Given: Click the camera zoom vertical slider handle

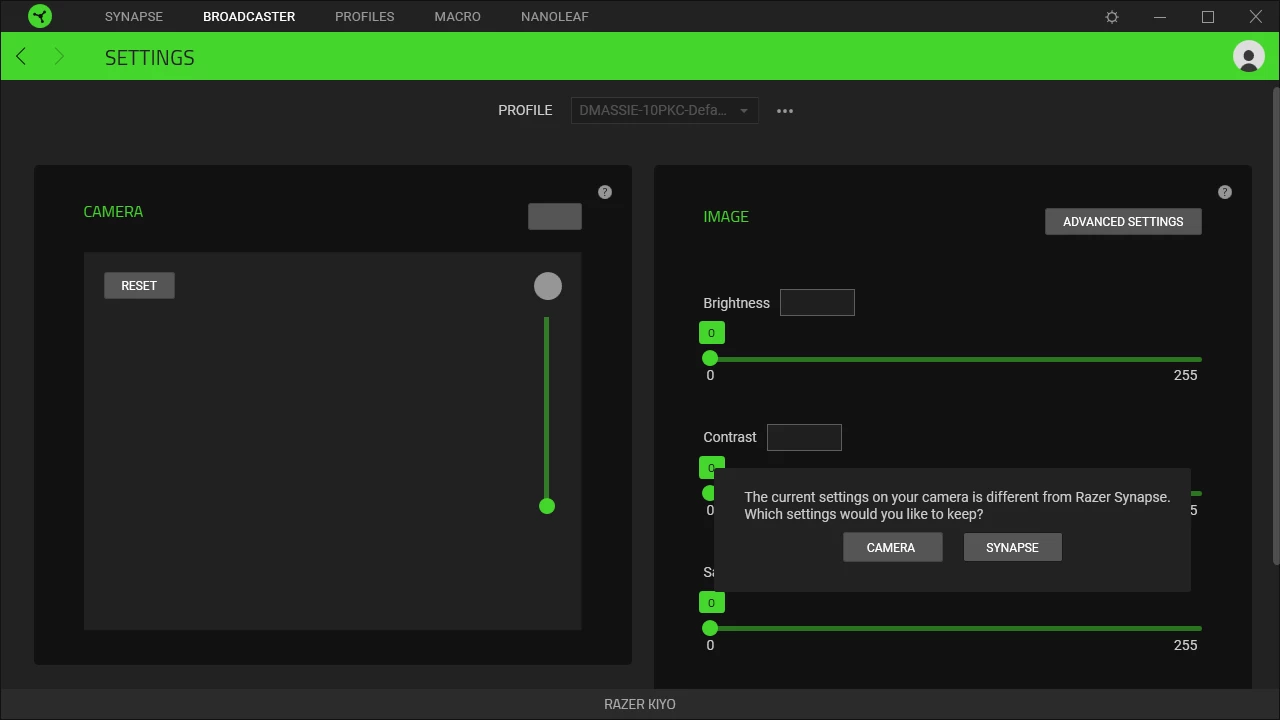Looking at the screenshot, I should [547, 506].
